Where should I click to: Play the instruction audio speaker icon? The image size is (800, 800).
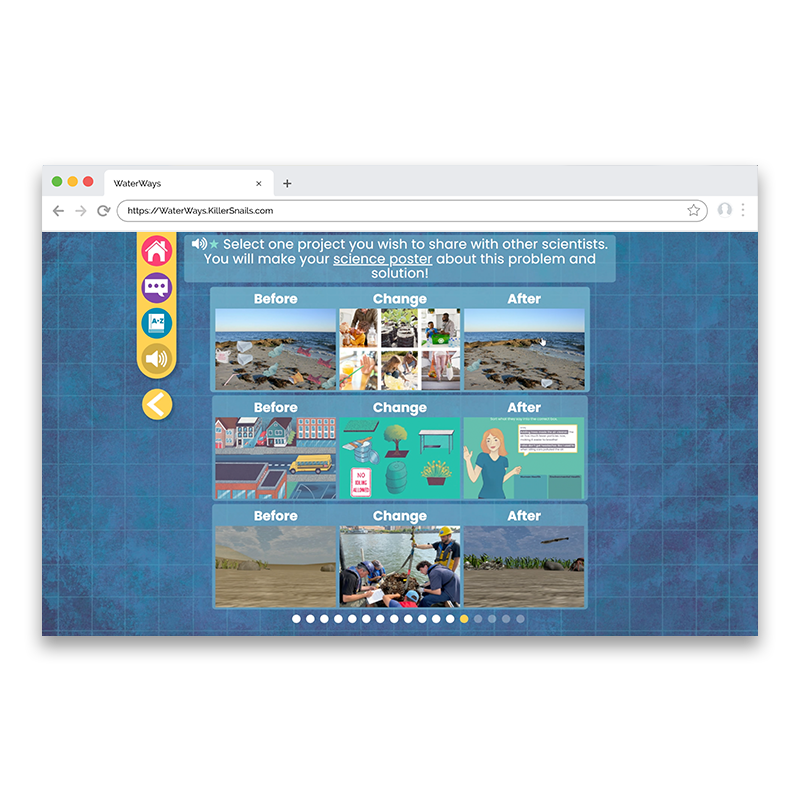(x=199, y=244)
